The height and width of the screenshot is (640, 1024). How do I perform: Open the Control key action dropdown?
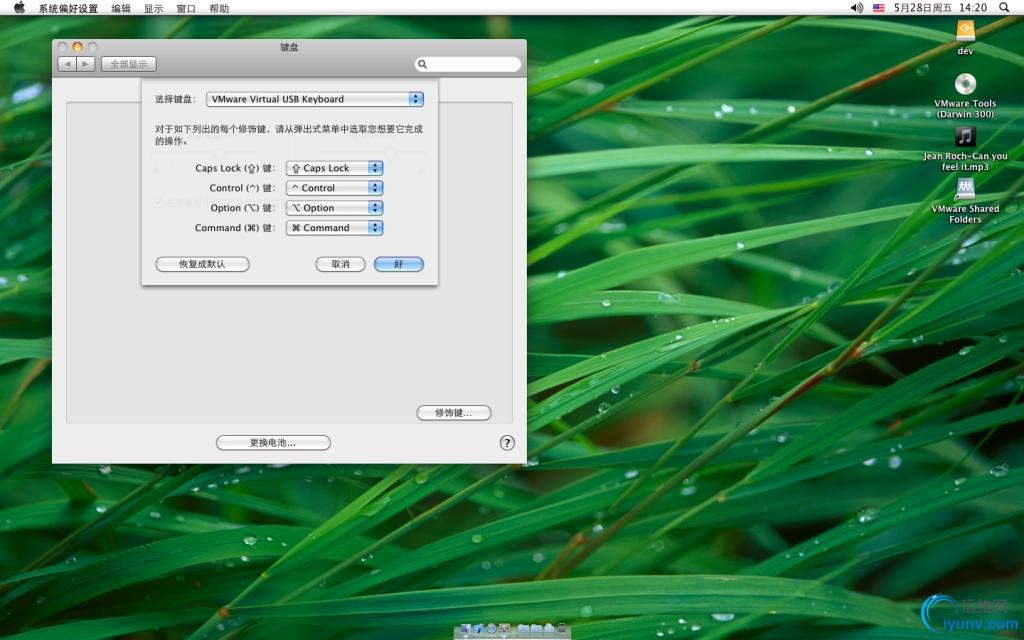click(335, 188)
